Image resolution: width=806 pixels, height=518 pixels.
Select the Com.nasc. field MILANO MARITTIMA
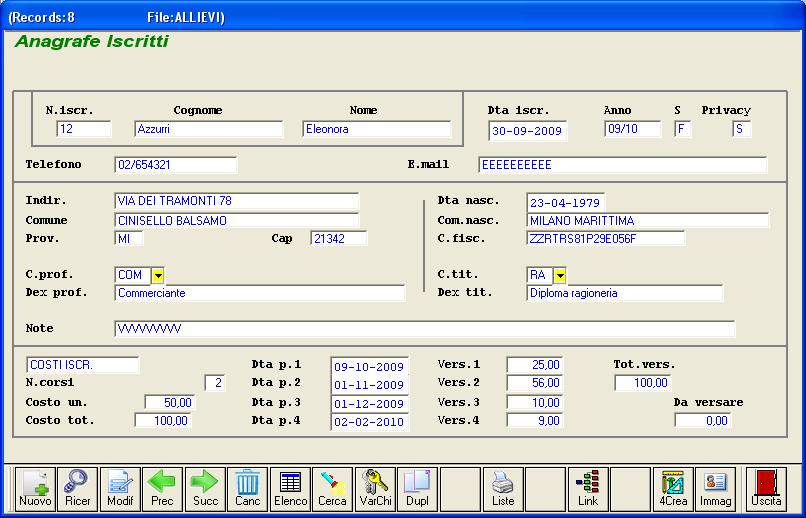click(648, 220)
